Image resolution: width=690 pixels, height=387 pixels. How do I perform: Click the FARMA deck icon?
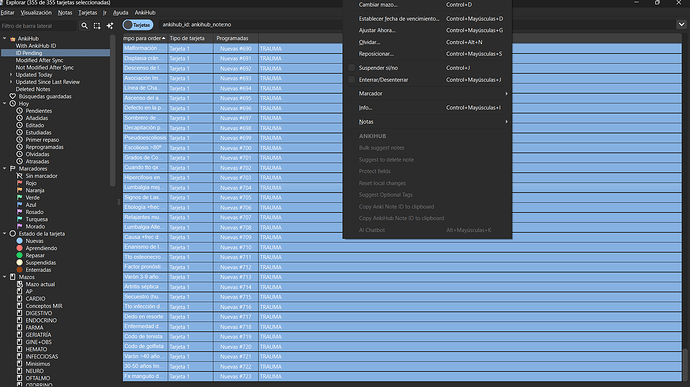pyautogui.click(x=19, y=328)
